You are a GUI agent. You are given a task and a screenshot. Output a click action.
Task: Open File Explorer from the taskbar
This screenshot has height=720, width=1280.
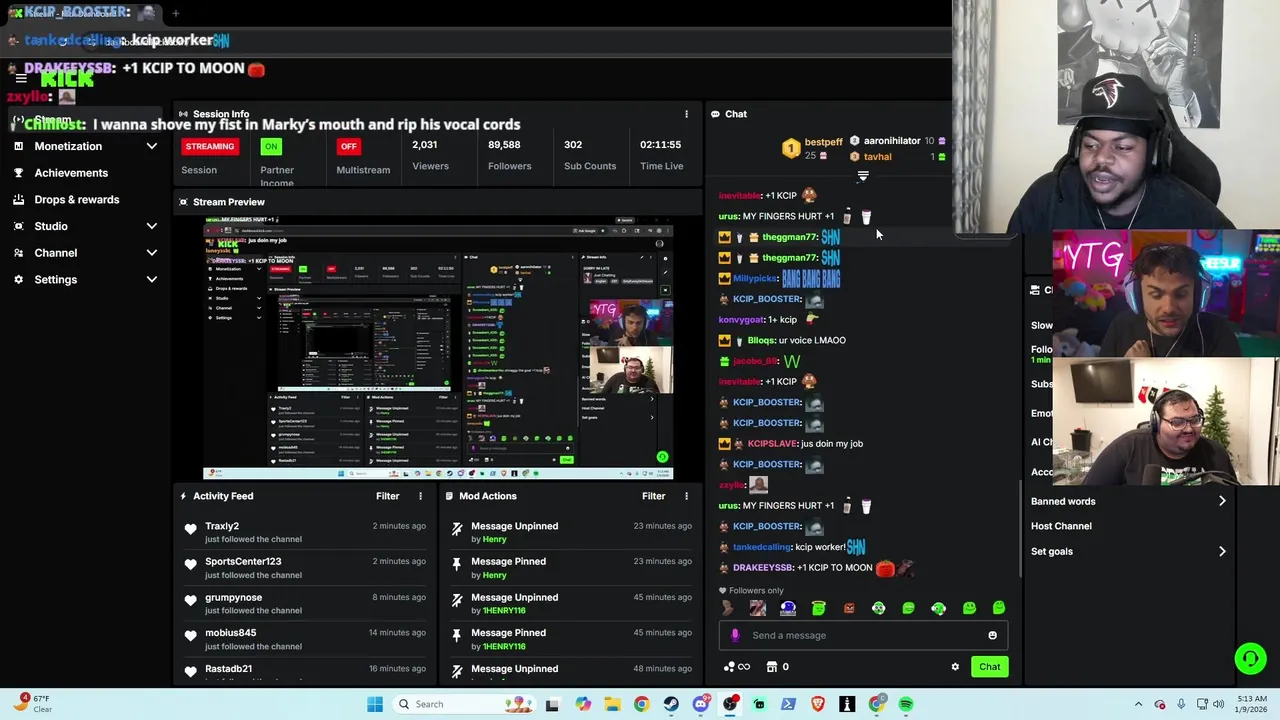tap(612, 704)
